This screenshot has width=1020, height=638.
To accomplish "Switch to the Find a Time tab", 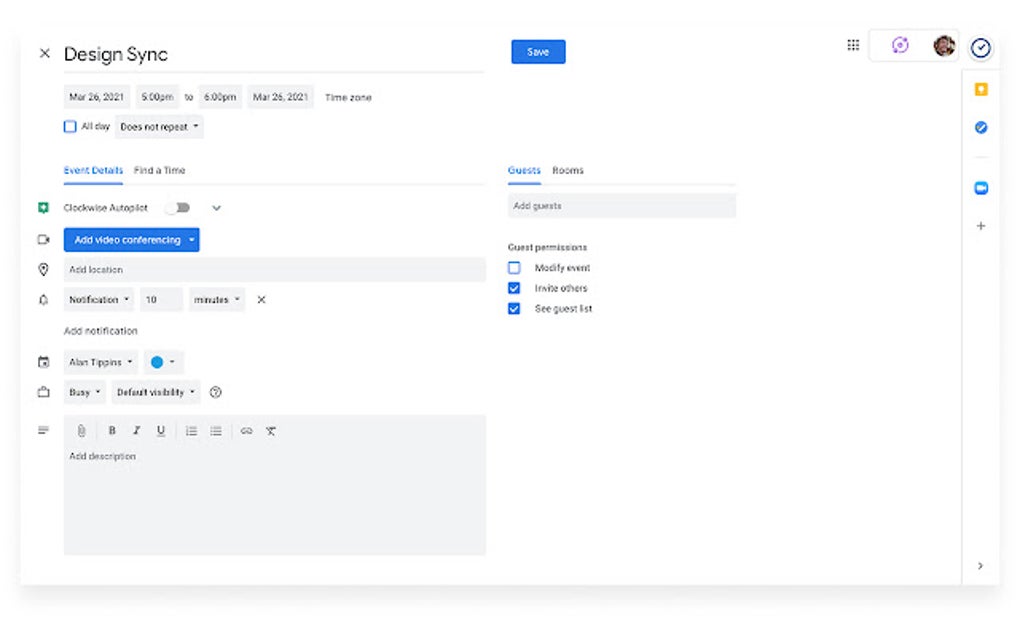I will click(159, 170).
